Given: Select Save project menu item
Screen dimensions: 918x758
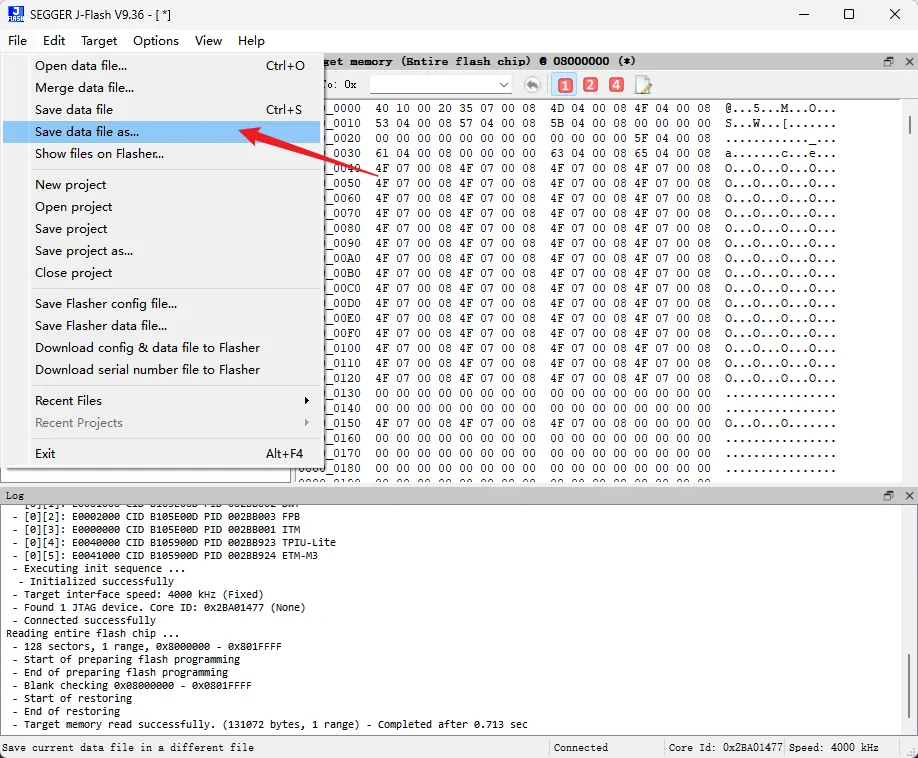Looking at the screenshot, I should [x=162, y=229].
